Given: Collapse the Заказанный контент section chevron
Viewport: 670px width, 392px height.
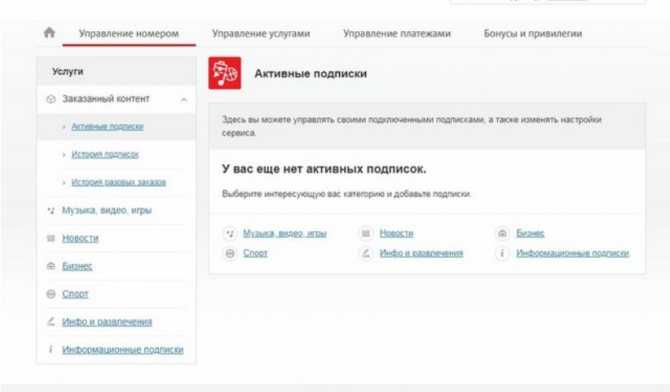Looking at the screenshot, I should click(184, 99).
